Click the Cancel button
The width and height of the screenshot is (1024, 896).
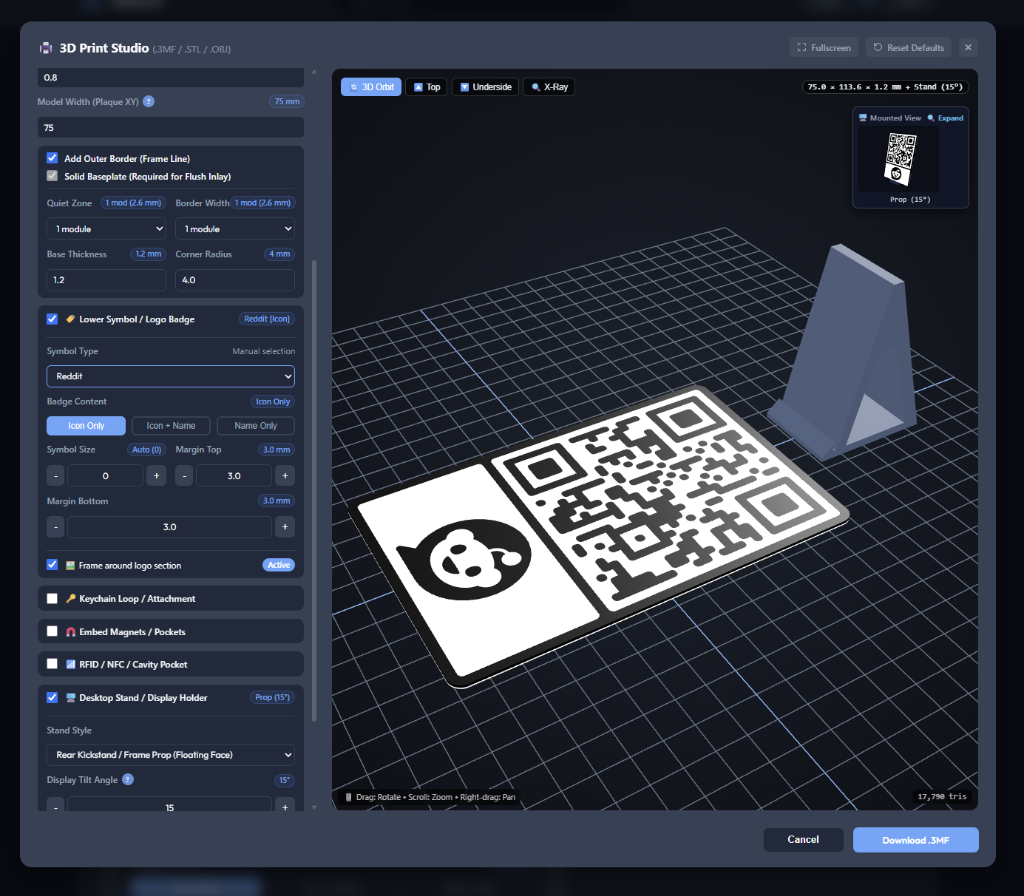coord(803,840)
